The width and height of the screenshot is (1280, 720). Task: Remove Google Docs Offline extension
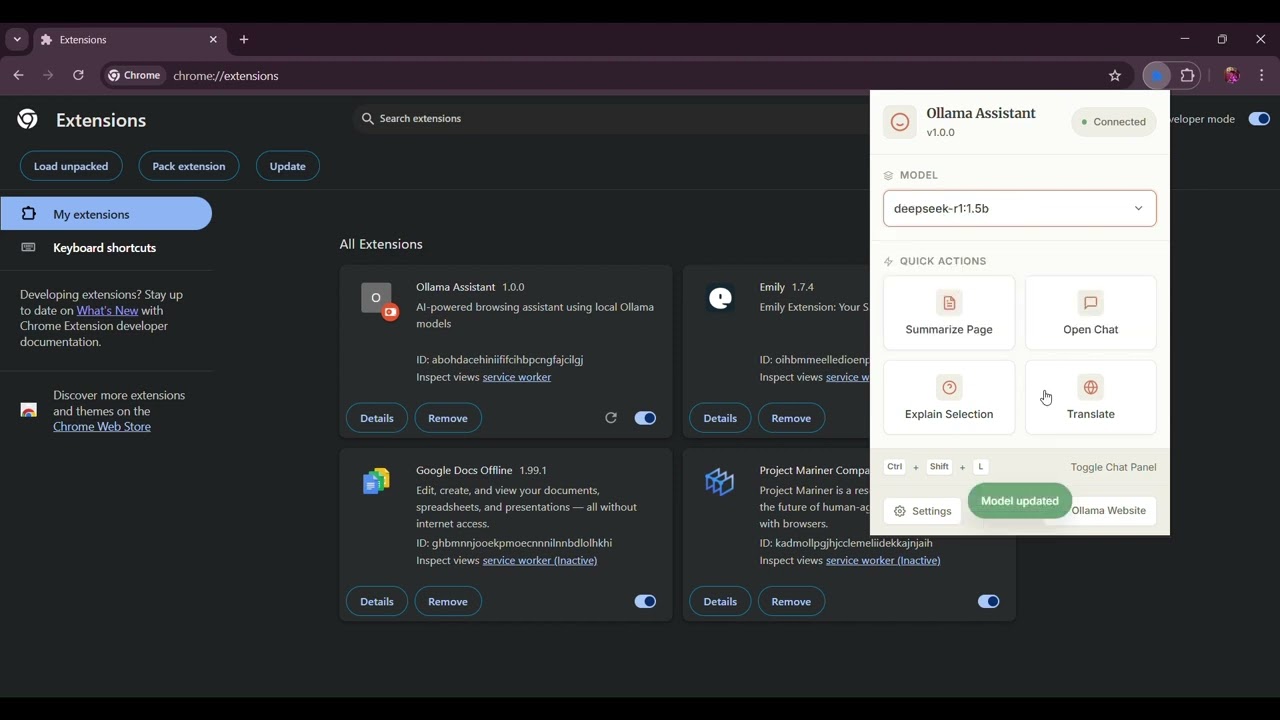[x=448, y=602]
